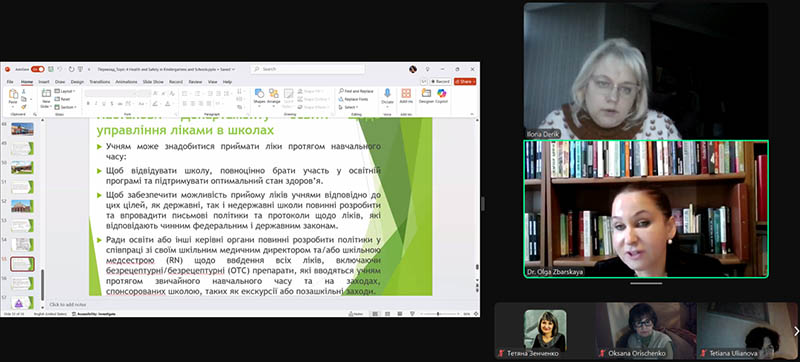Viewport: 800px width, 362px height.
Task: Toggle the Notes pane in status bar
Action: pos(358,314)
